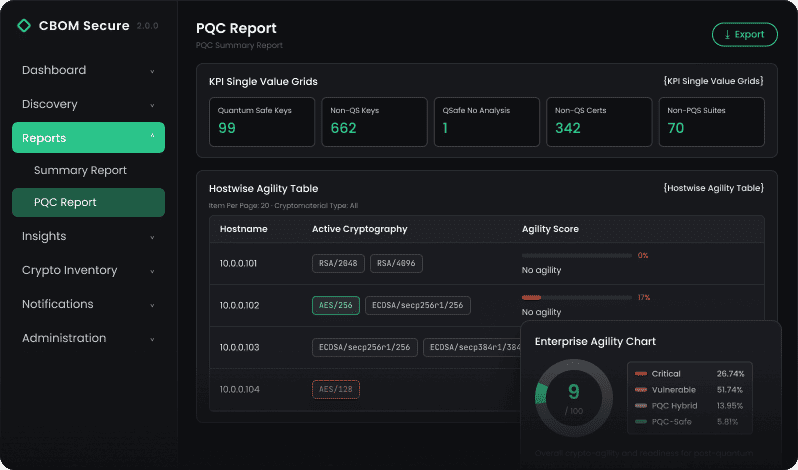
Task: Select the hostname 10.0.0.101 row
Action: coord(487,263)
